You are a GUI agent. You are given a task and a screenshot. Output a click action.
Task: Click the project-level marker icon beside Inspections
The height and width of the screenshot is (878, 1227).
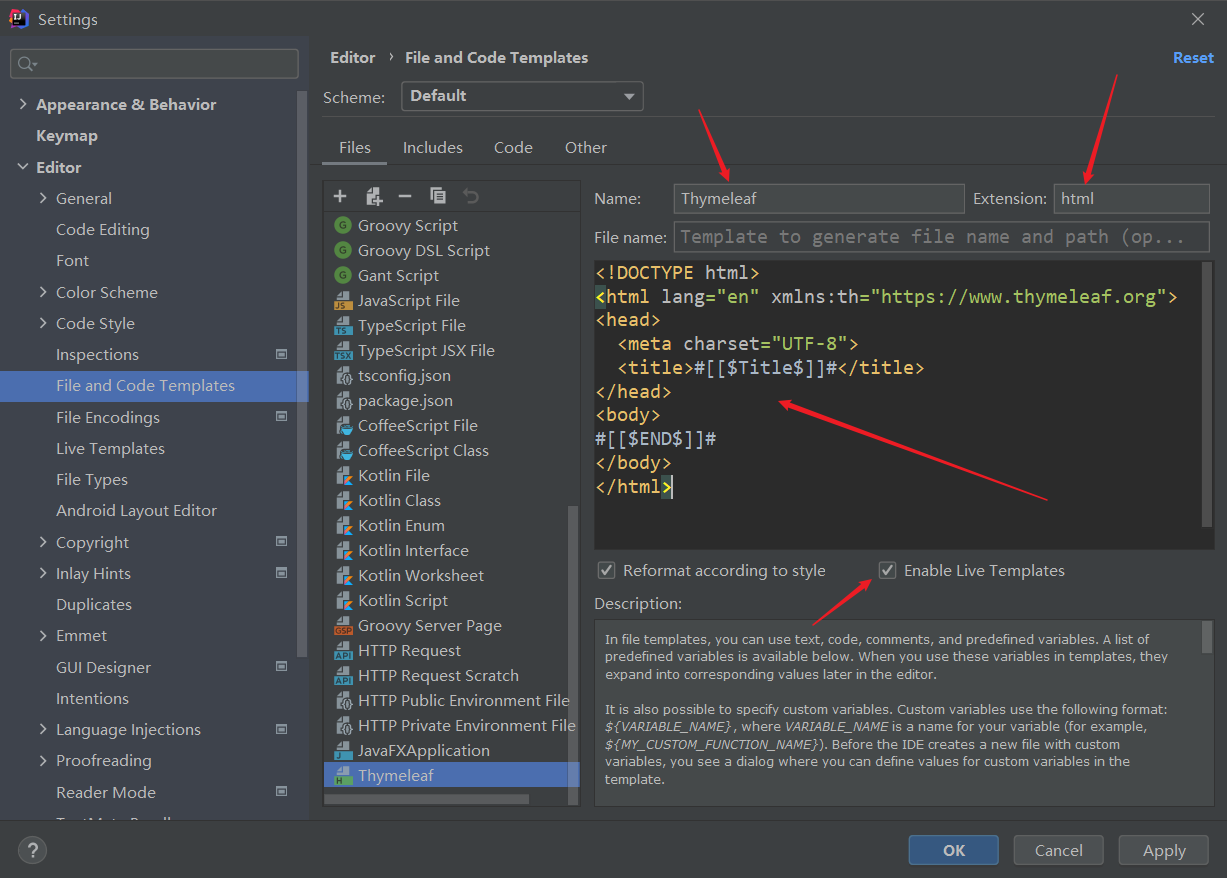[x=281, y=354]
